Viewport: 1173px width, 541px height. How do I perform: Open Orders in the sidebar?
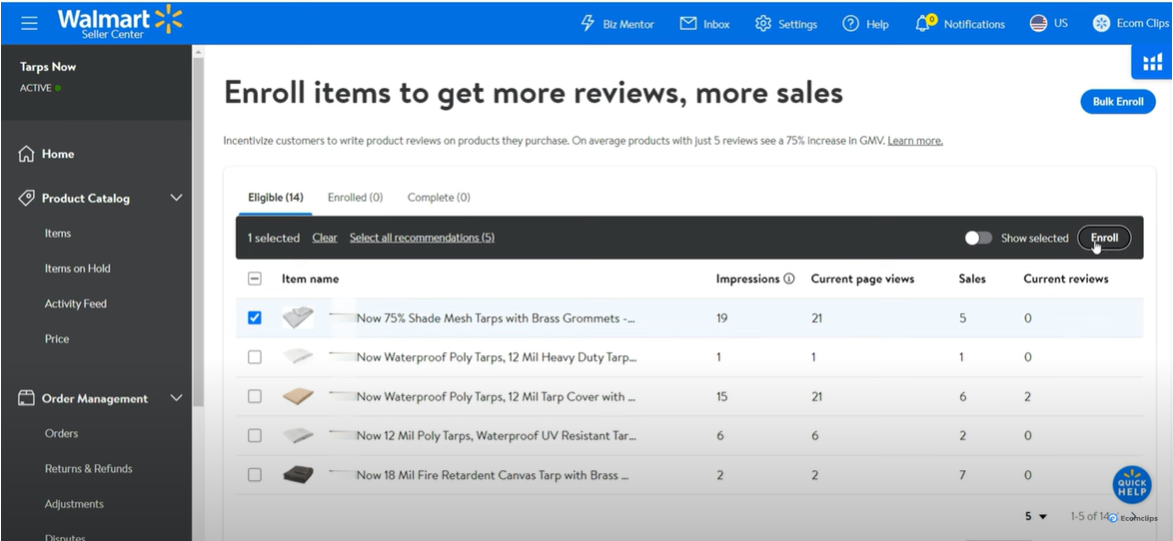[61, 433]
